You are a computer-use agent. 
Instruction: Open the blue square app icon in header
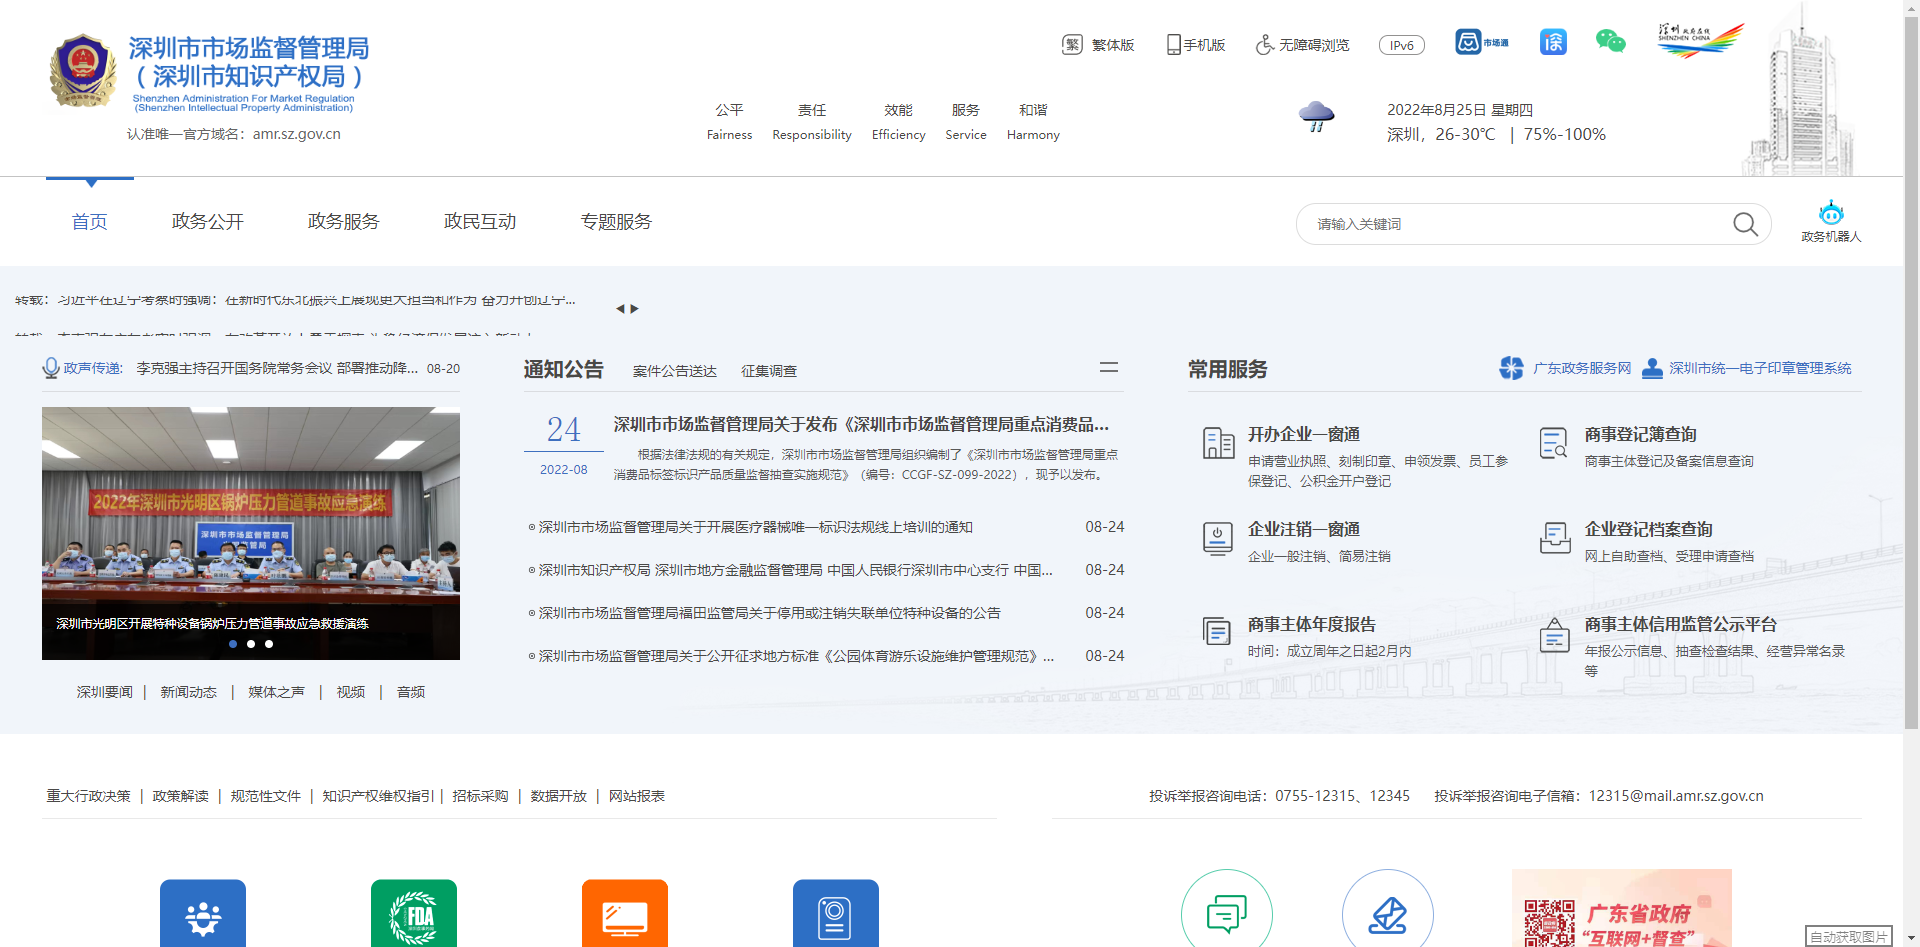pos(1553,42)
